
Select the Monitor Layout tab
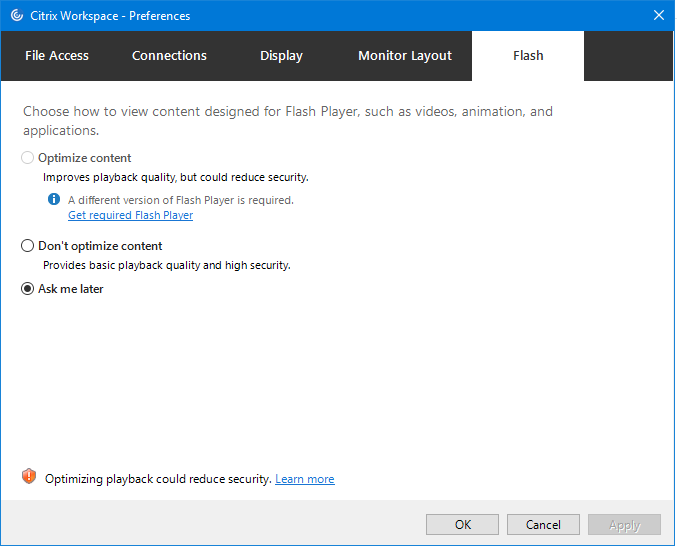click(x=405, y=56)
